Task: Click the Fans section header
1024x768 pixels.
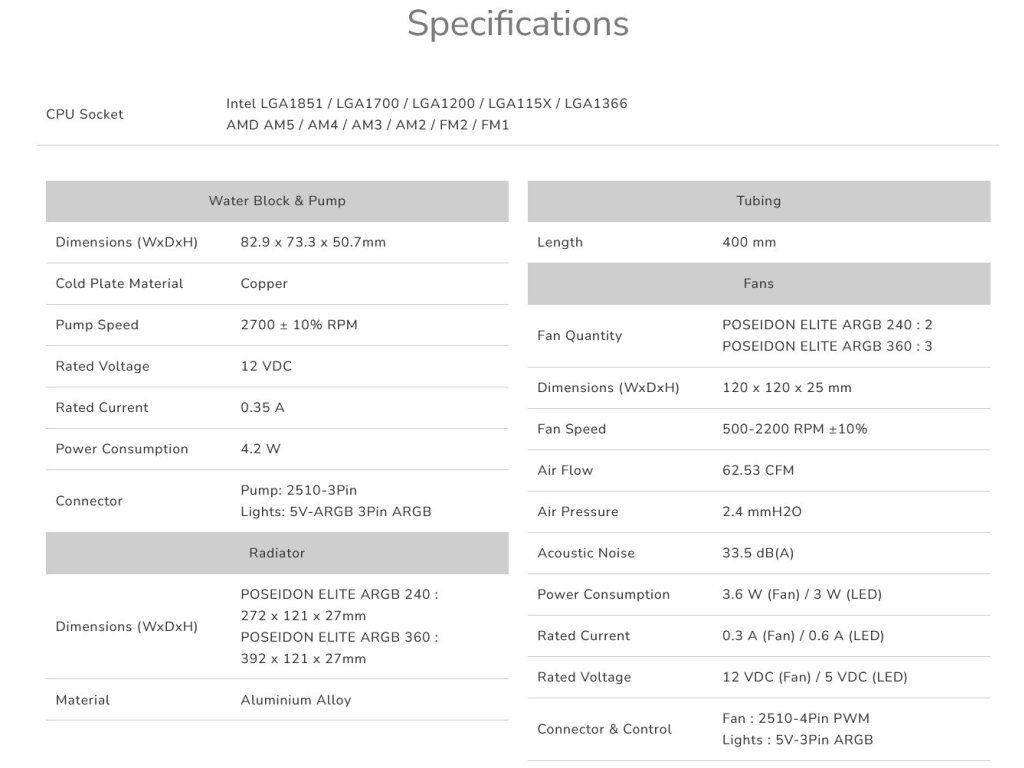Action: (x=758, y=284)
